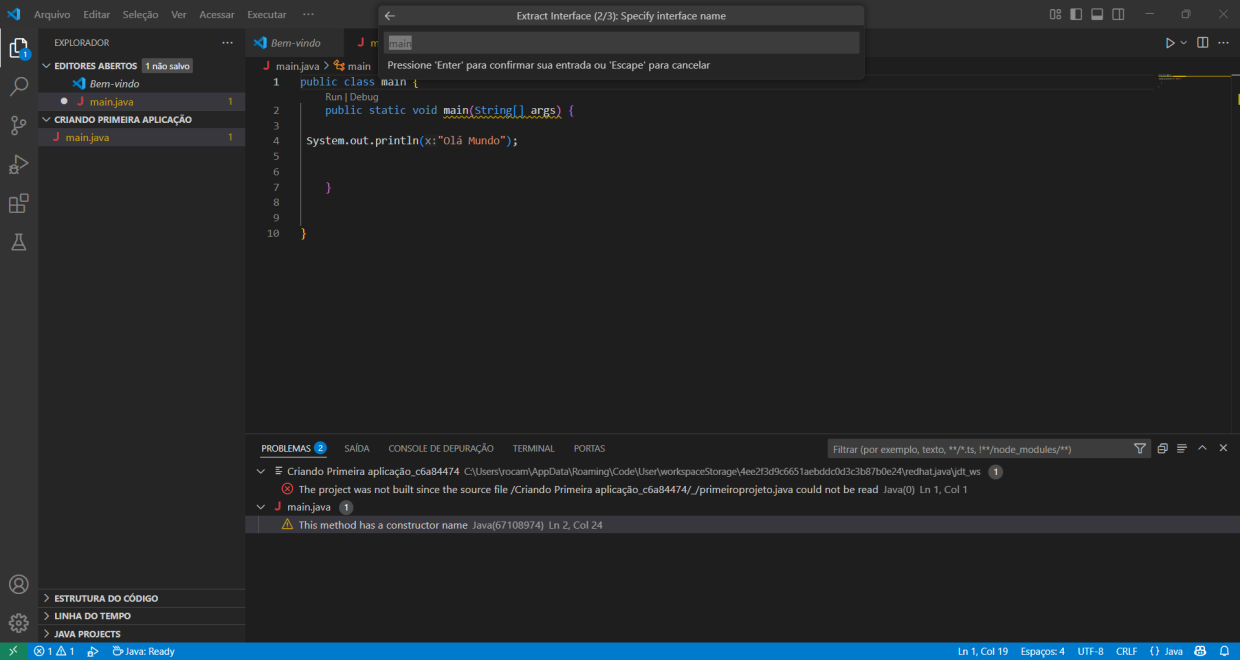Open the Editar menu
This screenshot has height=660, width=1240.
[x=97, y=15]
